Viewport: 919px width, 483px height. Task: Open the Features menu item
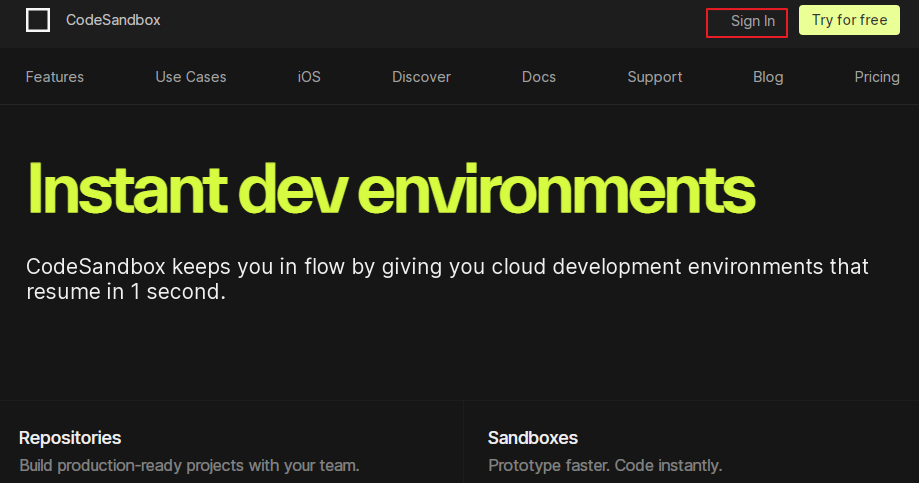point(55,77)
